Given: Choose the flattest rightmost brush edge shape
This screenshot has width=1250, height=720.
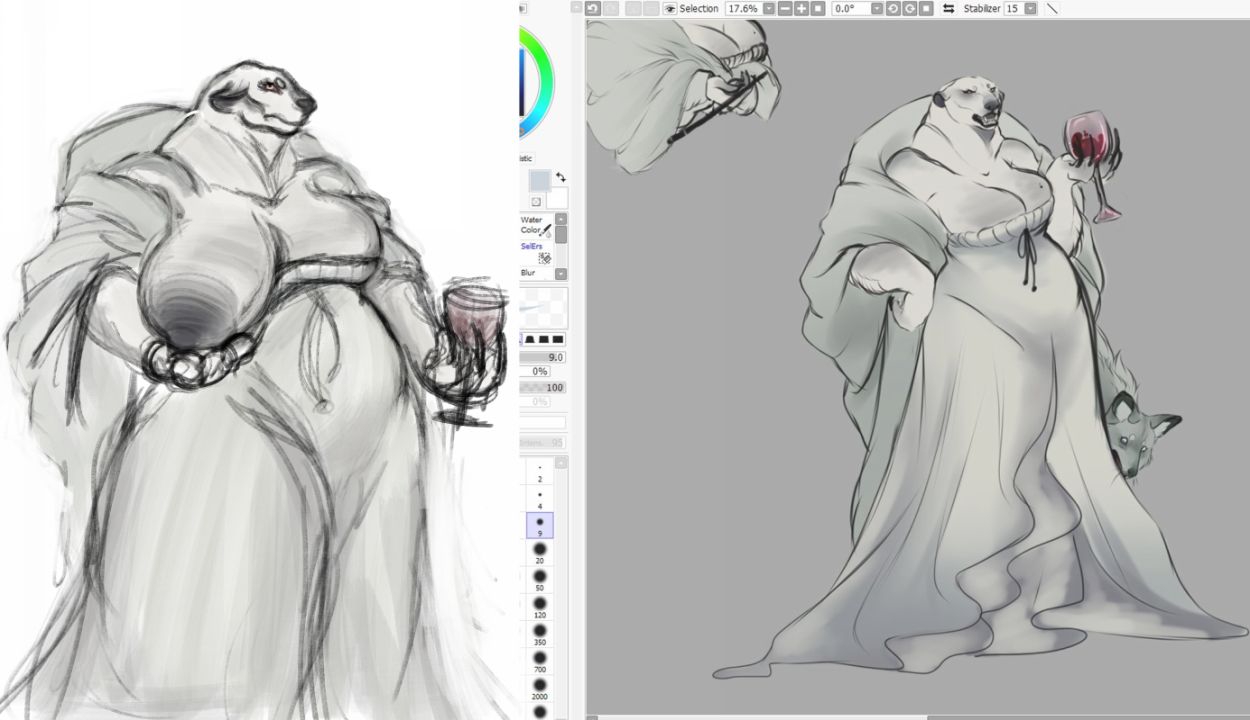Looking at the screenshot, I should pyautogui.click(x=558, y=340).
